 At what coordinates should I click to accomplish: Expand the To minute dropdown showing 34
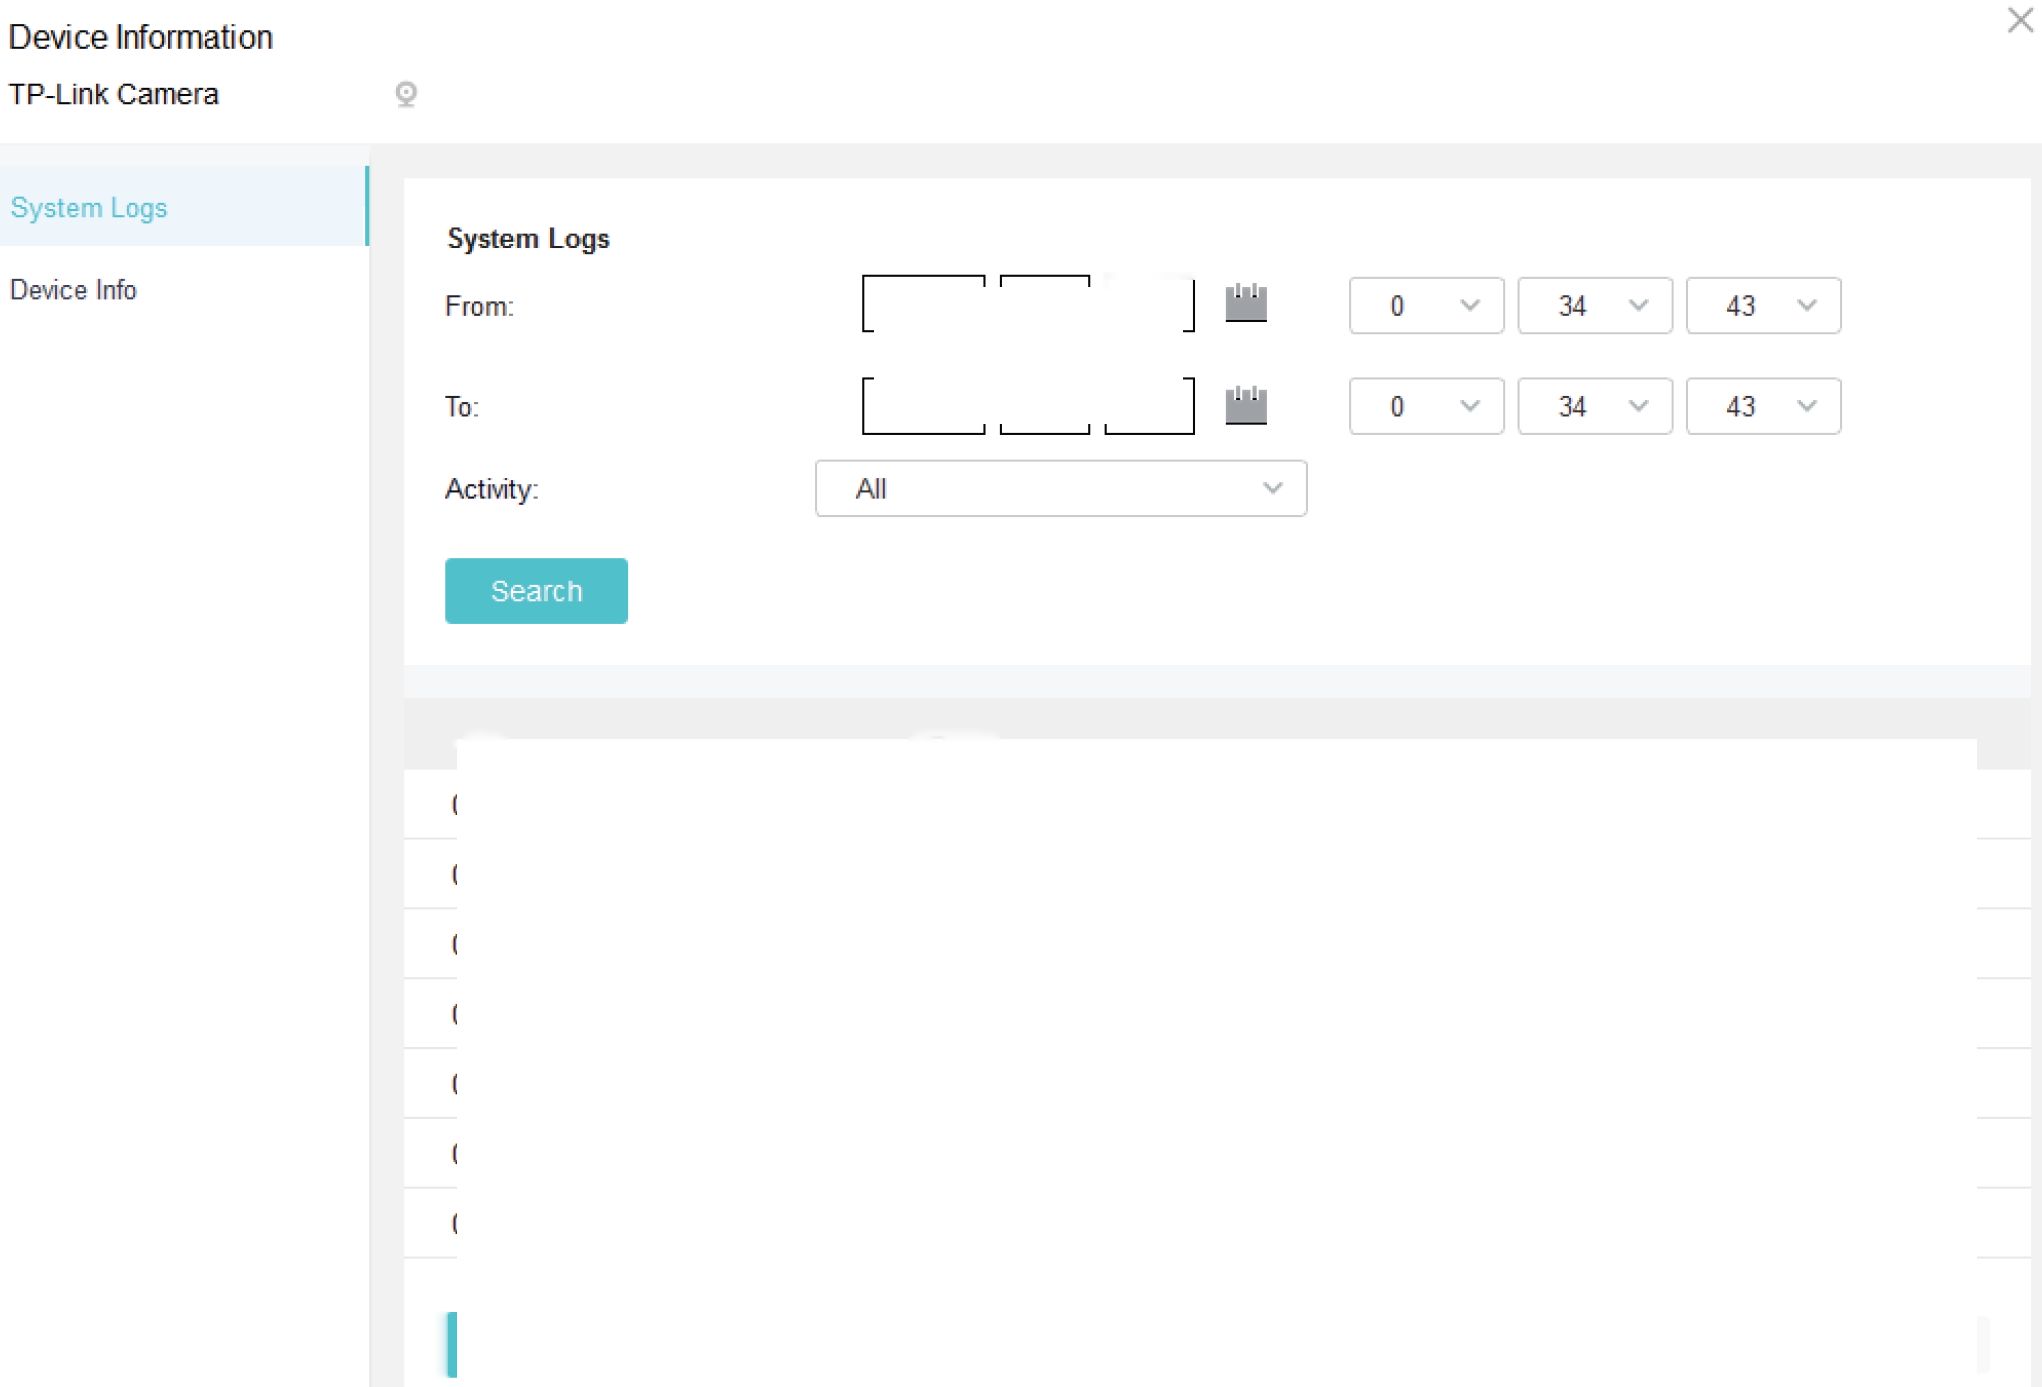pyautogui.click(x=1594, y=406)
